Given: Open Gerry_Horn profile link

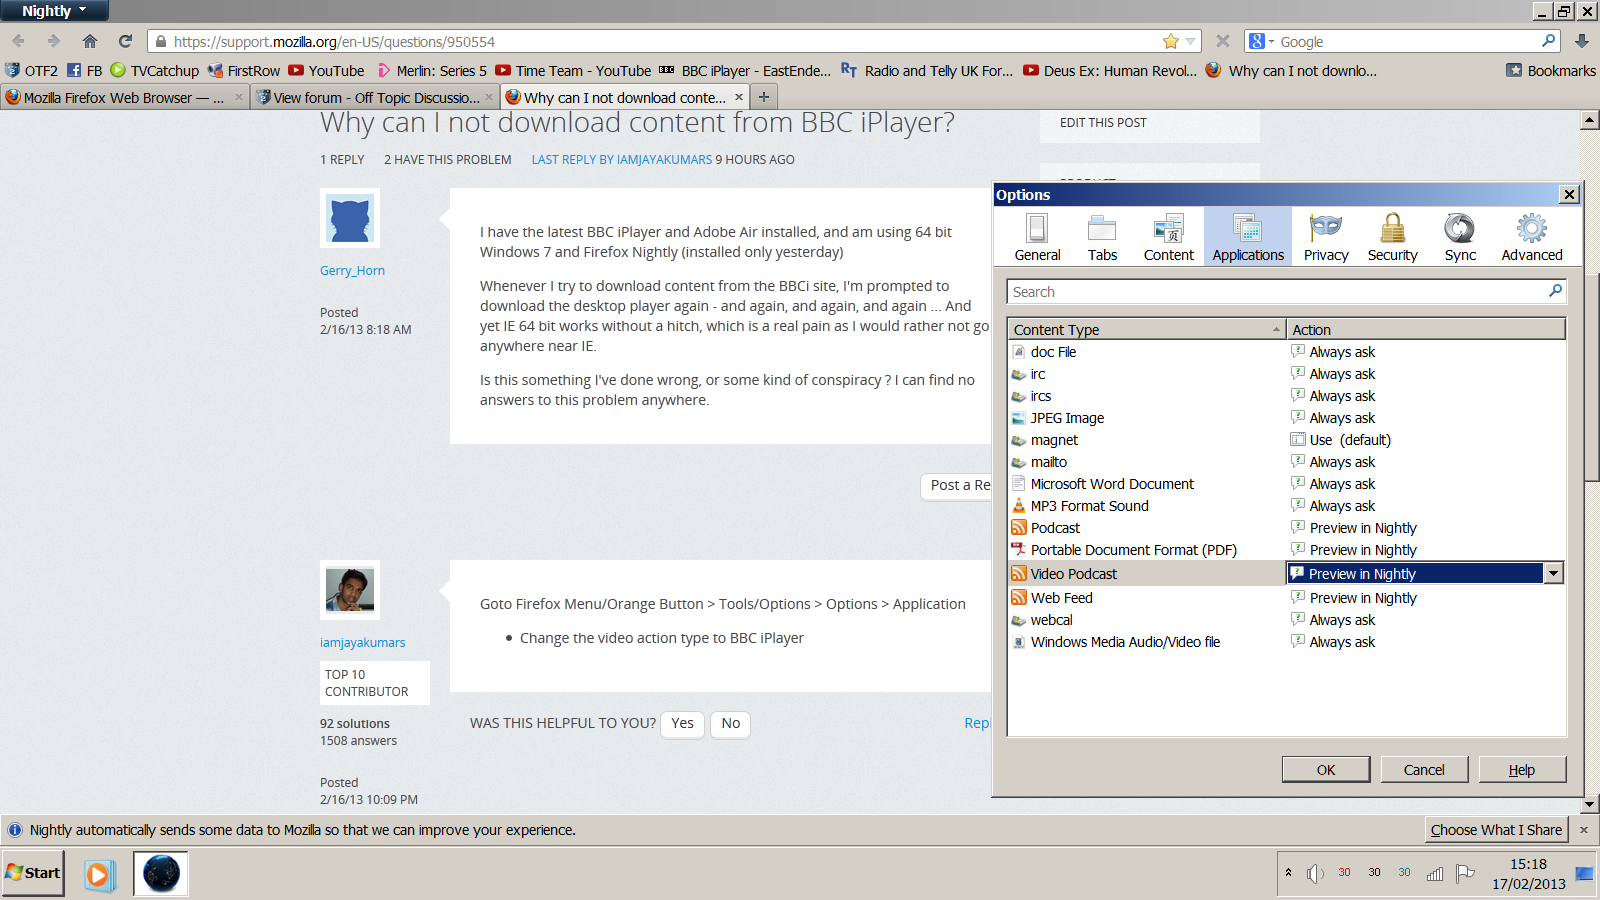Looking at the screenshot, I should (352, 271).
